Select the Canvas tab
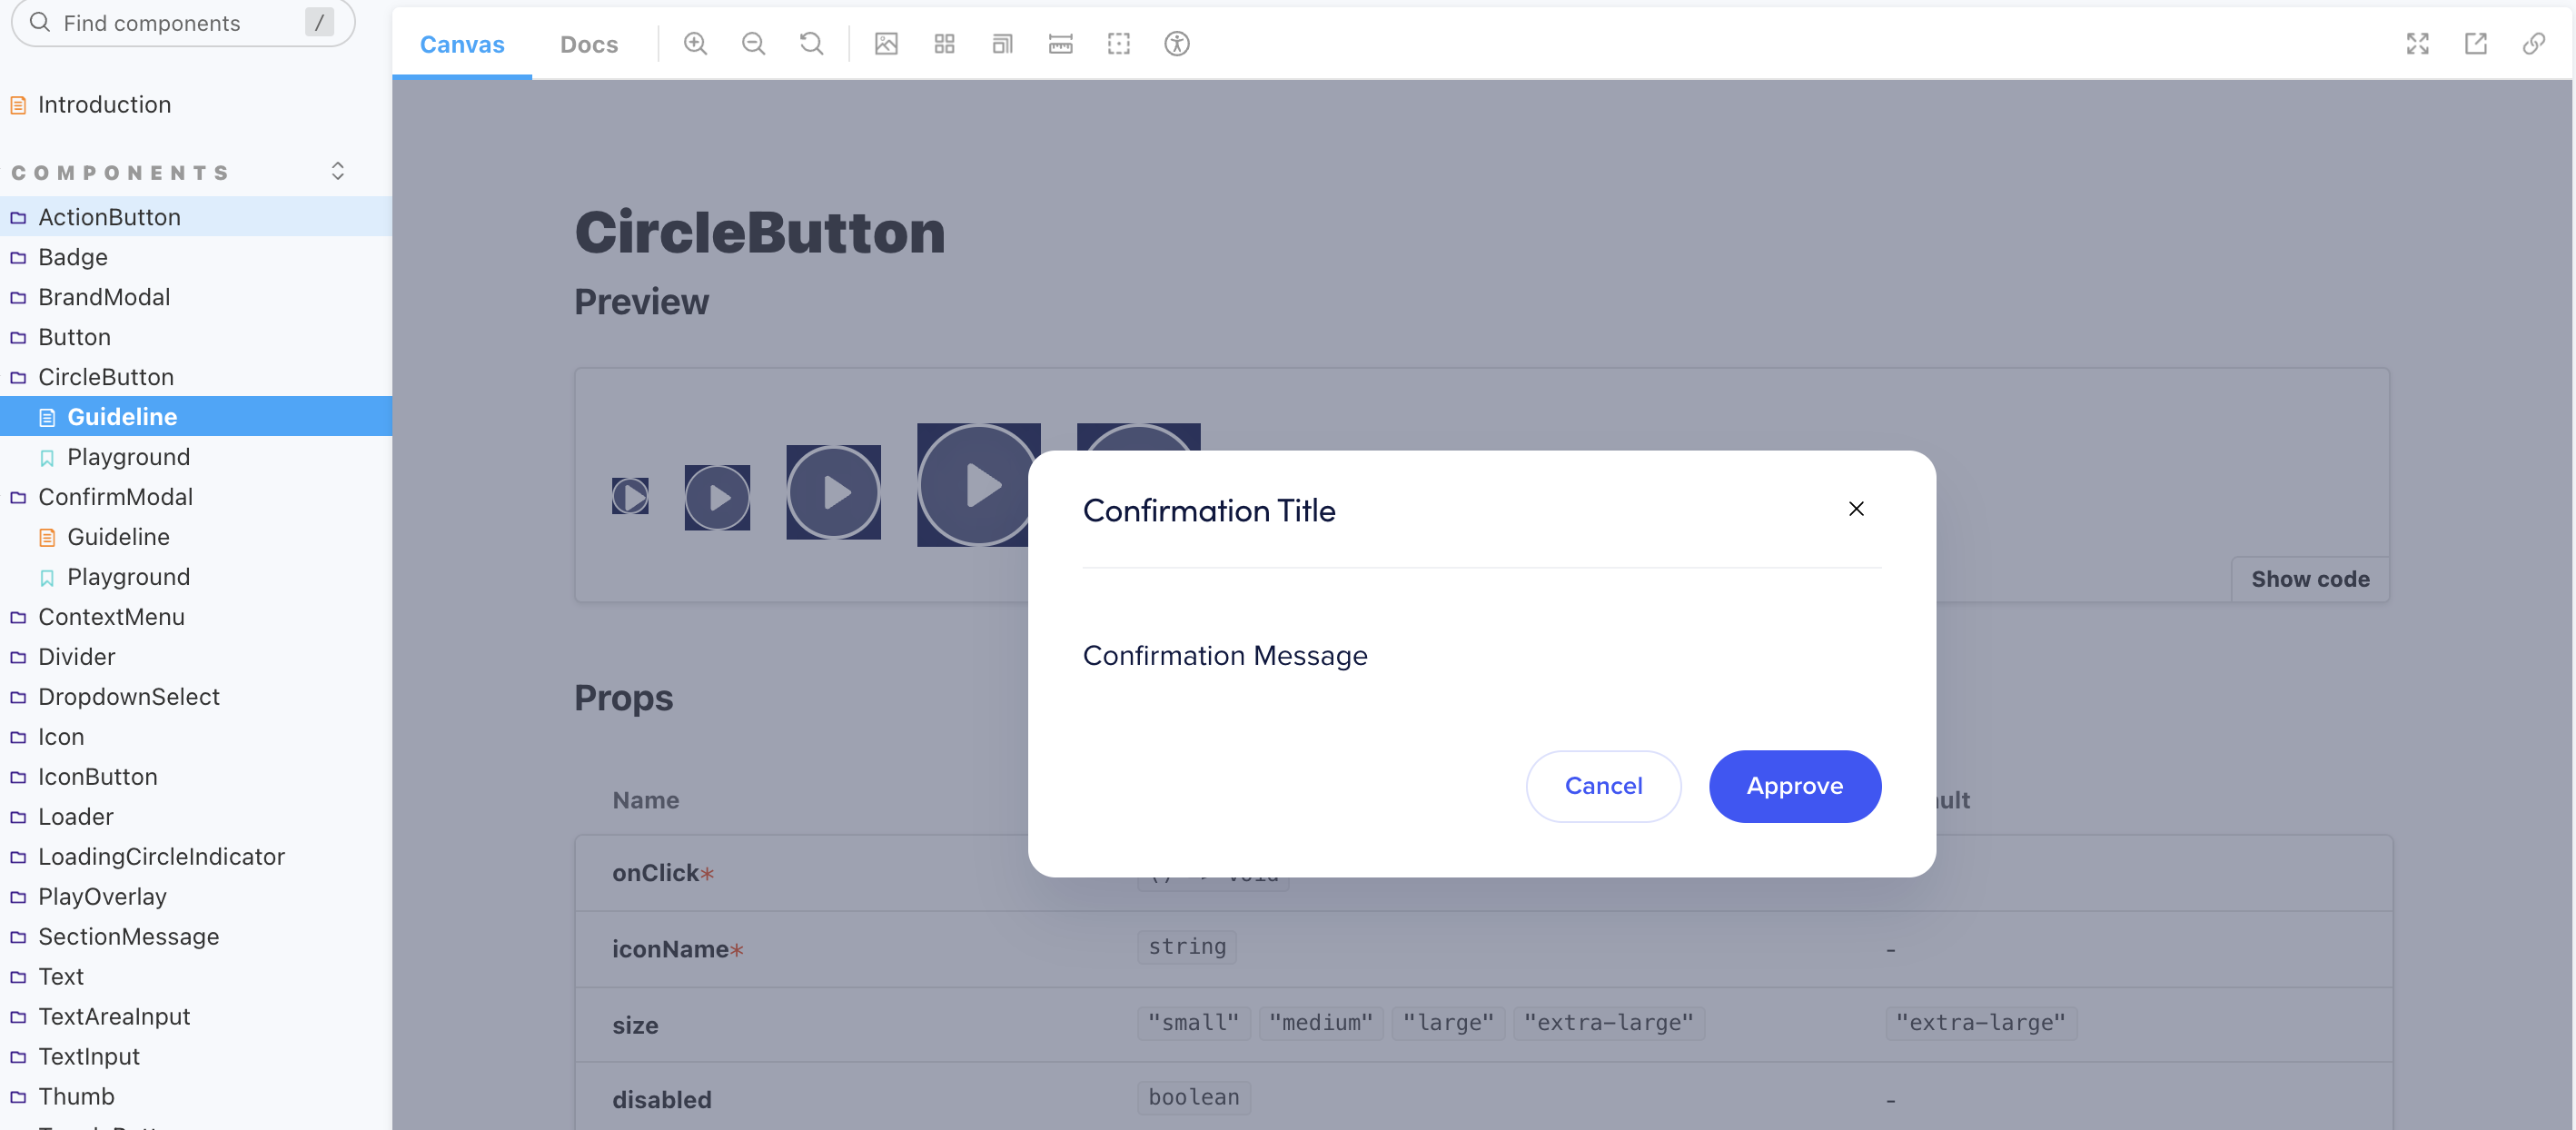The height and width of the screenshot is (1130, 2576). click(461, 44)
